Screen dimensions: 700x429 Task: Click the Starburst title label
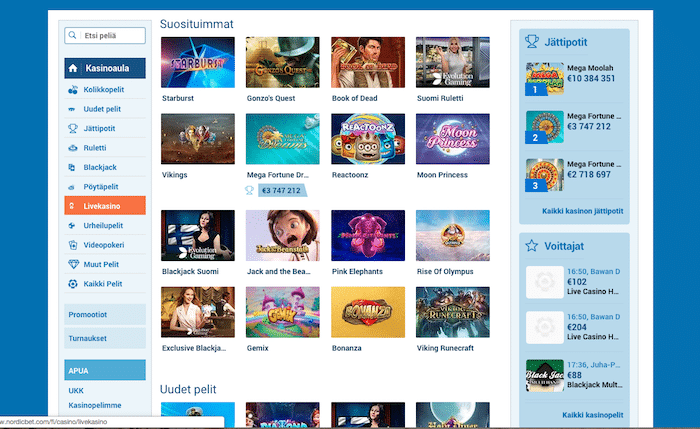pos(178,98)
